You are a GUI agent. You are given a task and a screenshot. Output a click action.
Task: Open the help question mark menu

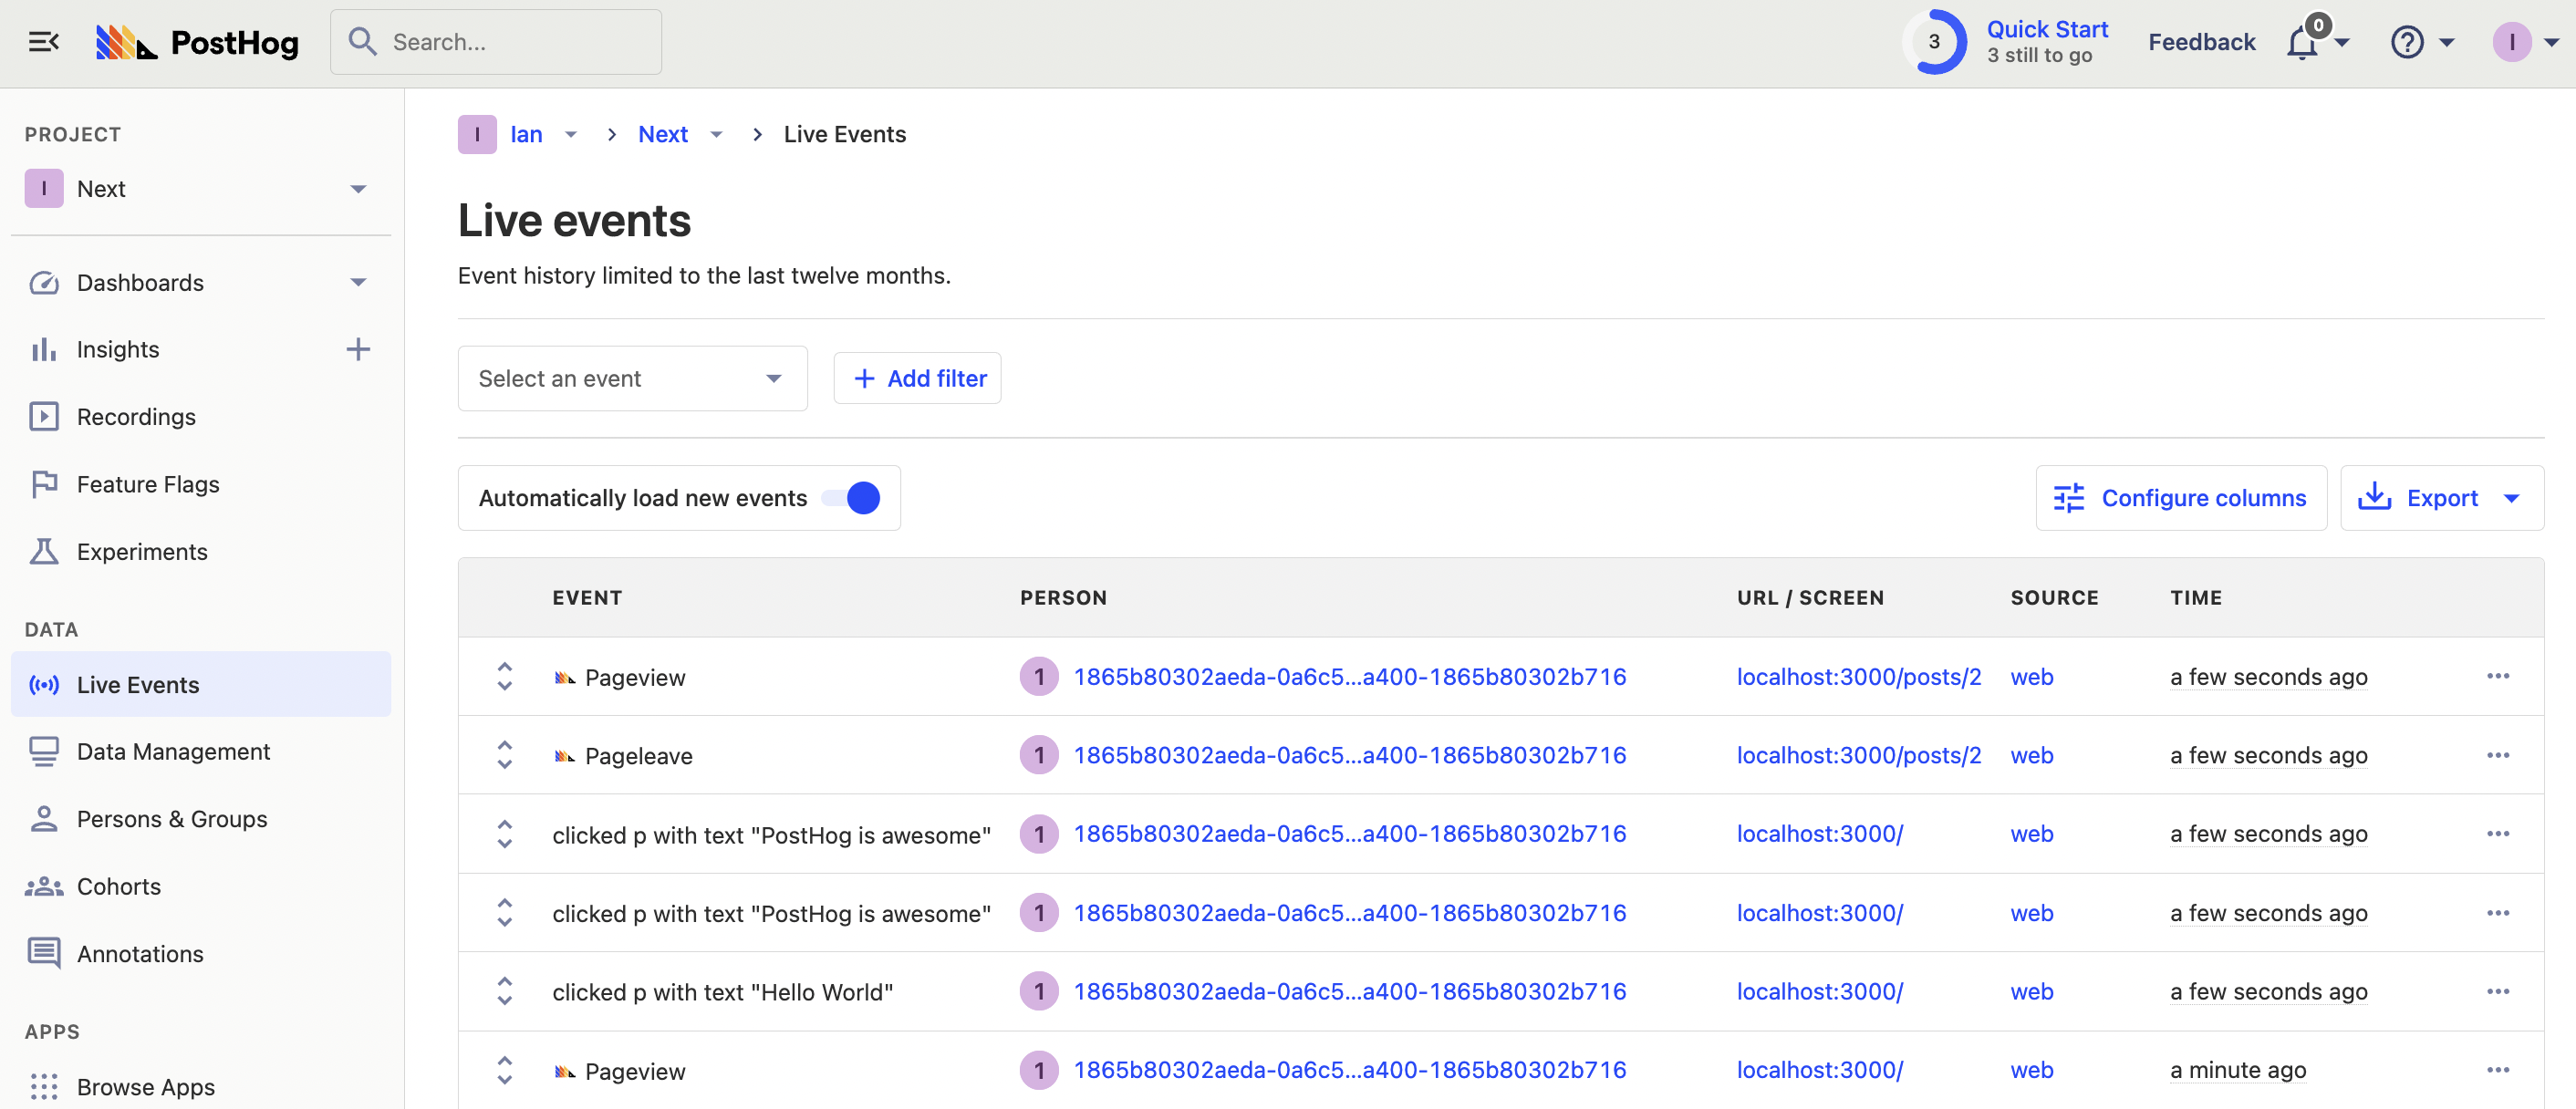[2407, 43]
